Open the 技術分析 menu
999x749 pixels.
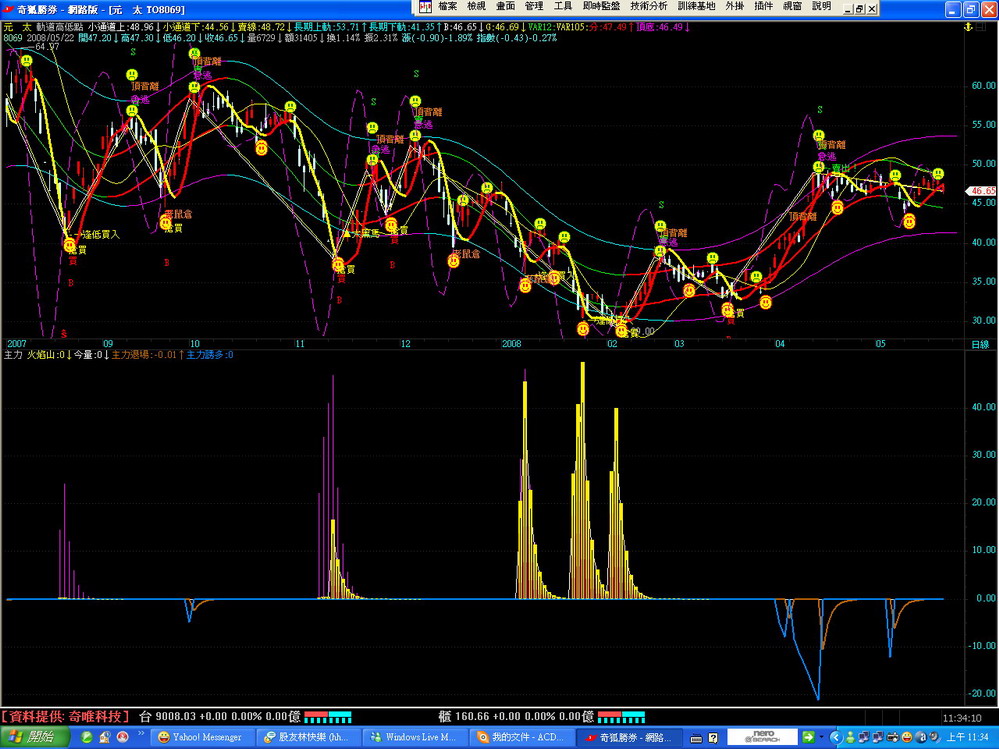(x=648, y=7)
